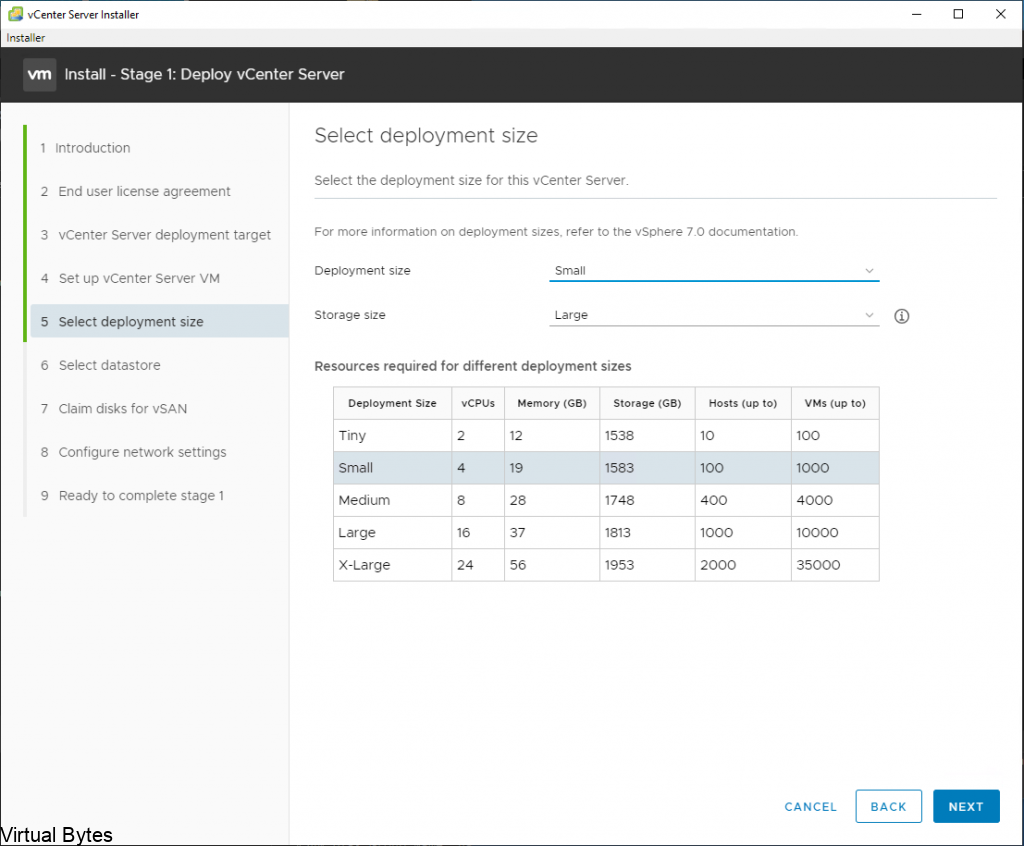Select the Select deployment size step
The width and height of the screenshot is (1024, 846).
click(159, 321)
